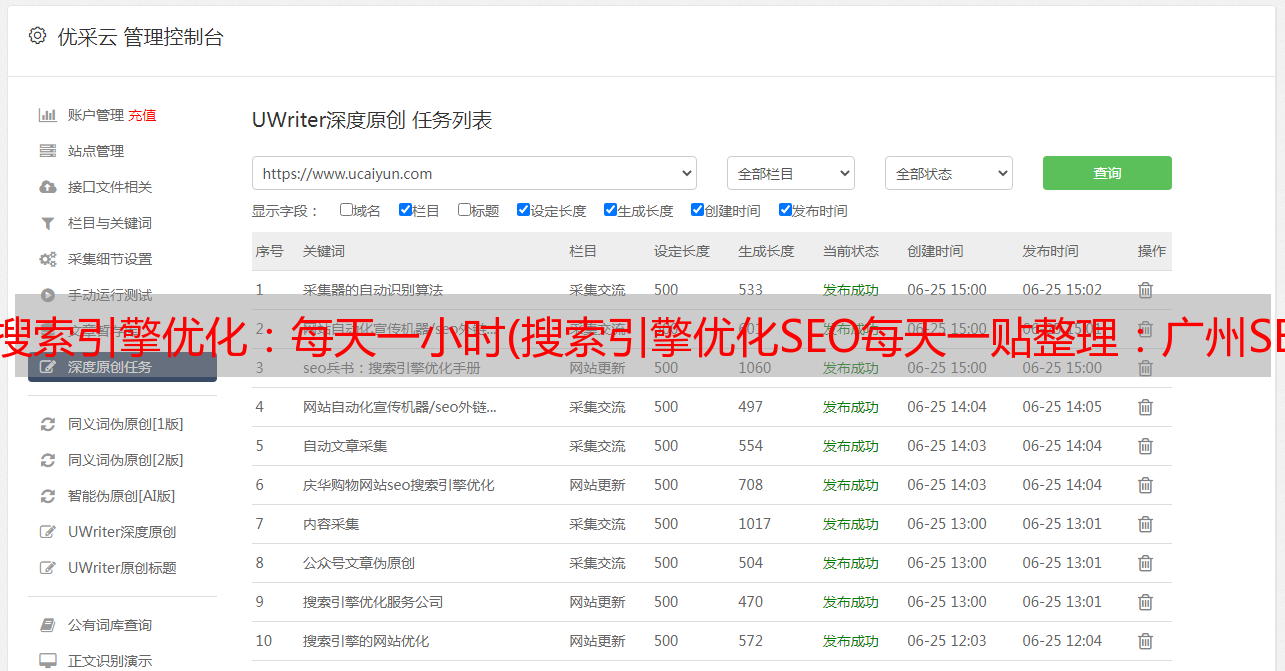Screen dimensions: 1285x671
Task: Open the https://www.ucaiyun.com site dropdown
Action: [474, 173]
